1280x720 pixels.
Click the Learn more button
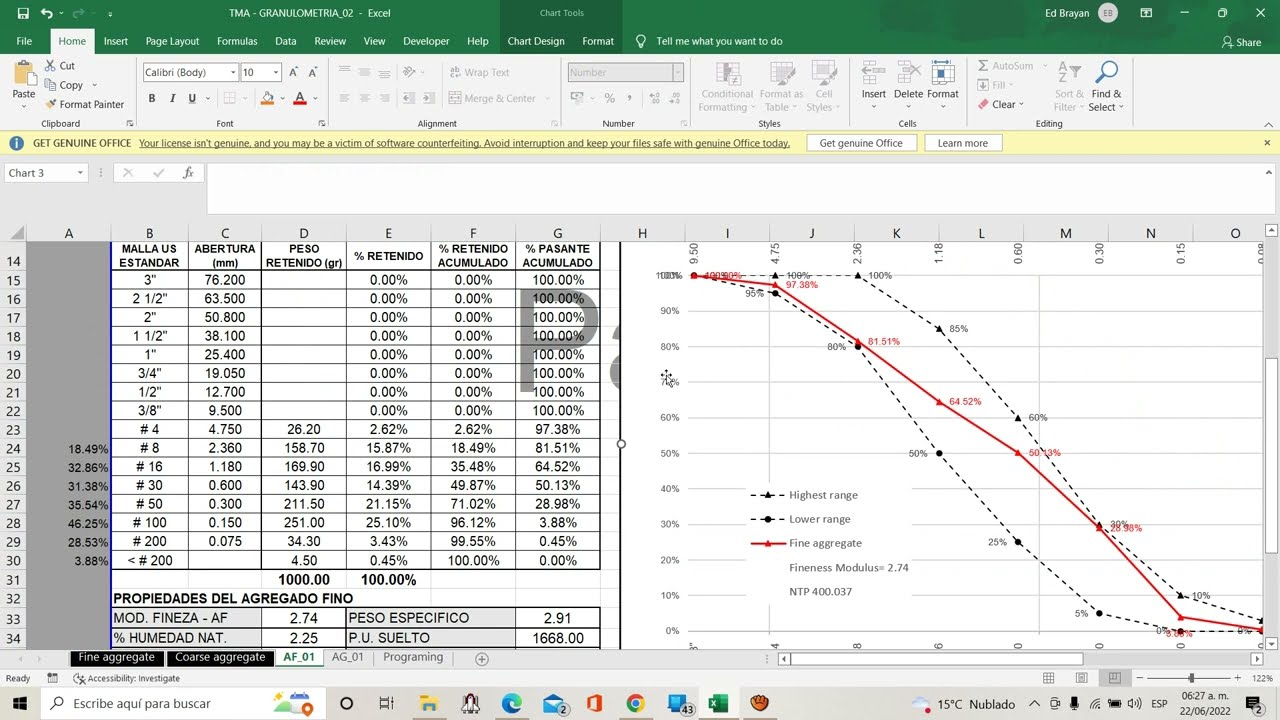tap(963, 143)
